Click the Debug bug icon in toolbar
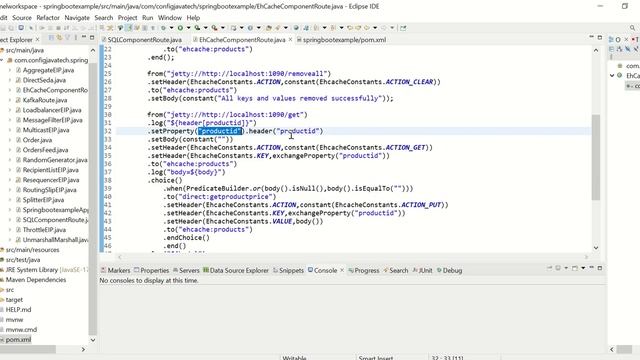The height and width of the screenshot is (360, 640). click(x=163, y=28)
